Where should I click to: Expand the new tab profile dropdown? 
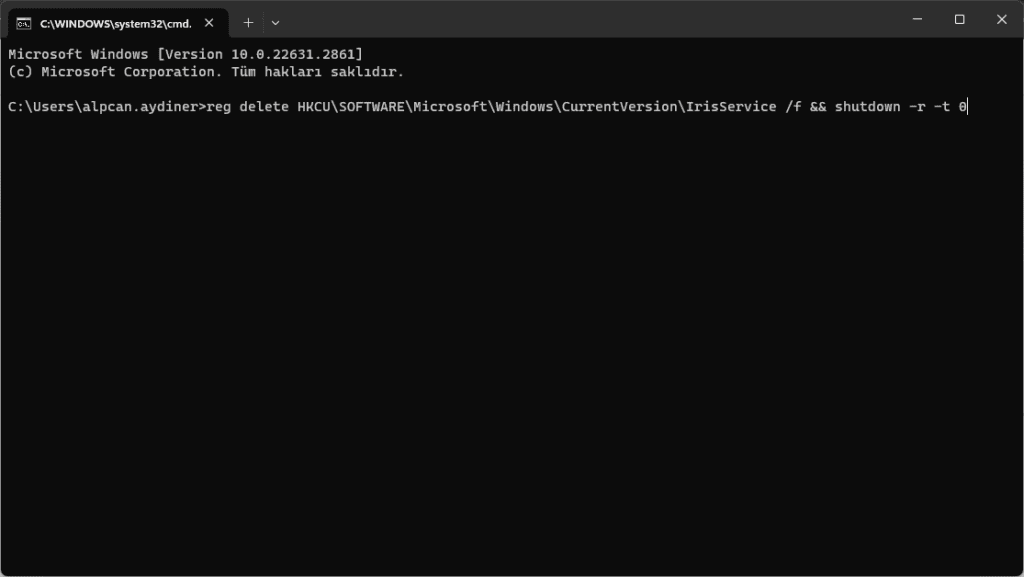(275, 22)
